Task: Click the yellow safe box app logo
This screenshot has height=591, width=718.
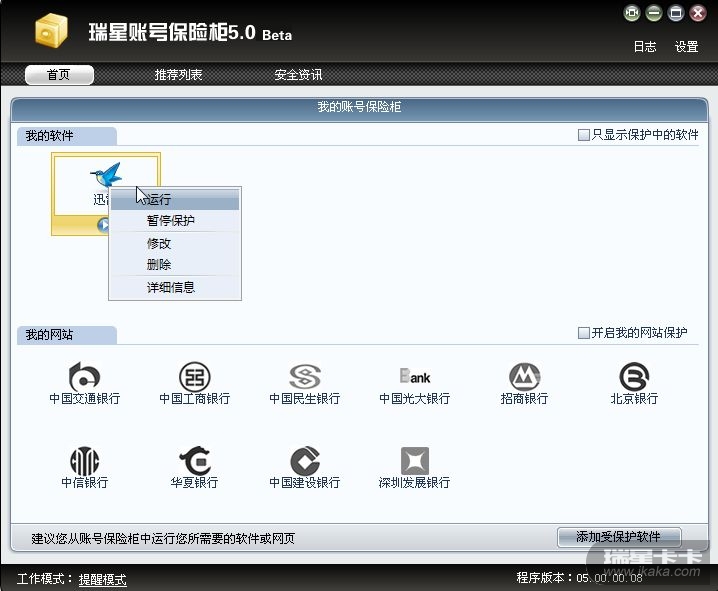Action: [51, 30]
